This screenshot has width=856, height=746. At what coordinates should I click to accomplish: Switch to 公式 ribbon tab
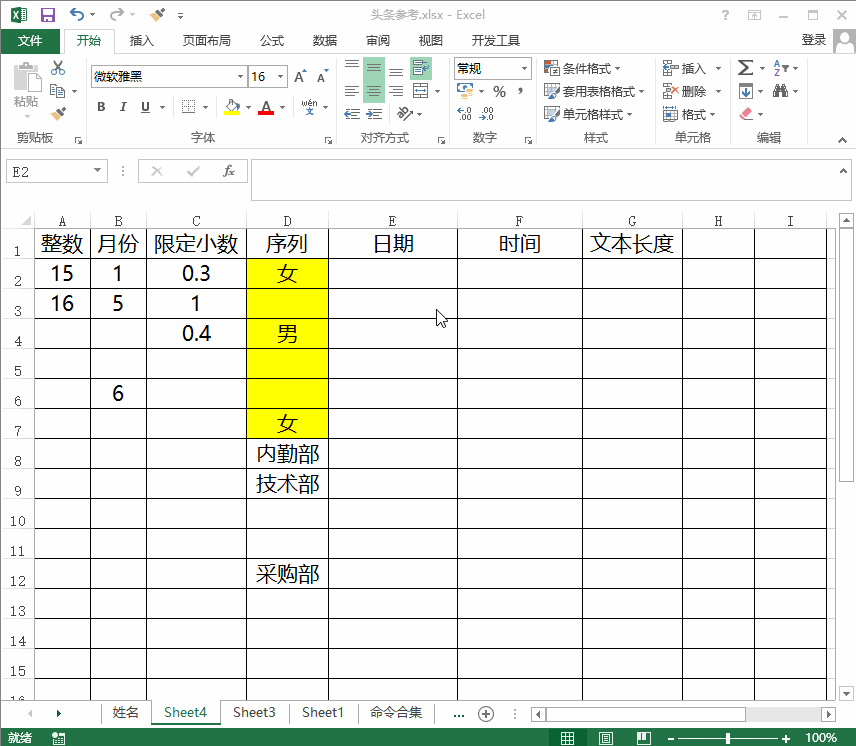[272, 40]
